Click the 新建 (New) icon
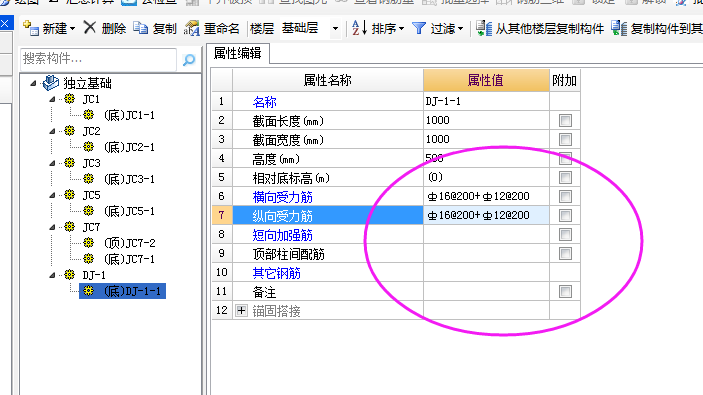Image resolution: width=703 pixels, height=395 pixels. (30, 28)
